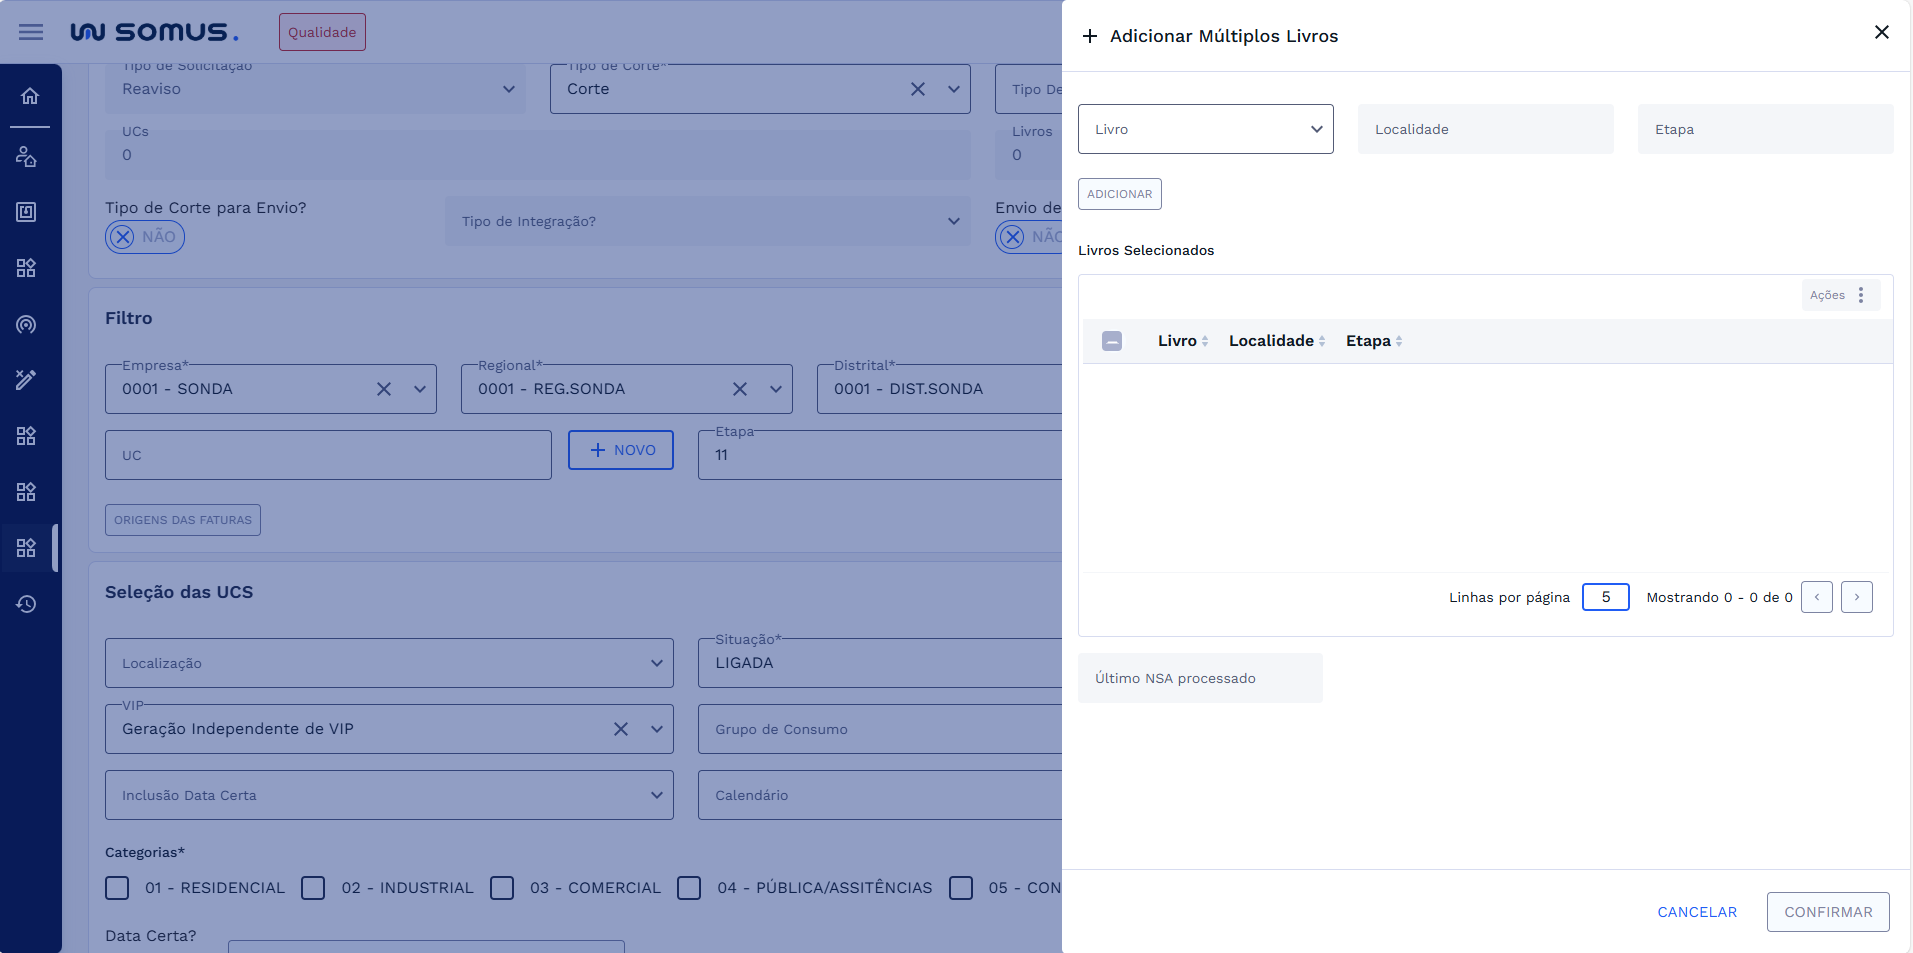The height and width of the screenshot is (953, 1913).
Task: Select the magic wand sidebar icon
Action: point(27,380)
